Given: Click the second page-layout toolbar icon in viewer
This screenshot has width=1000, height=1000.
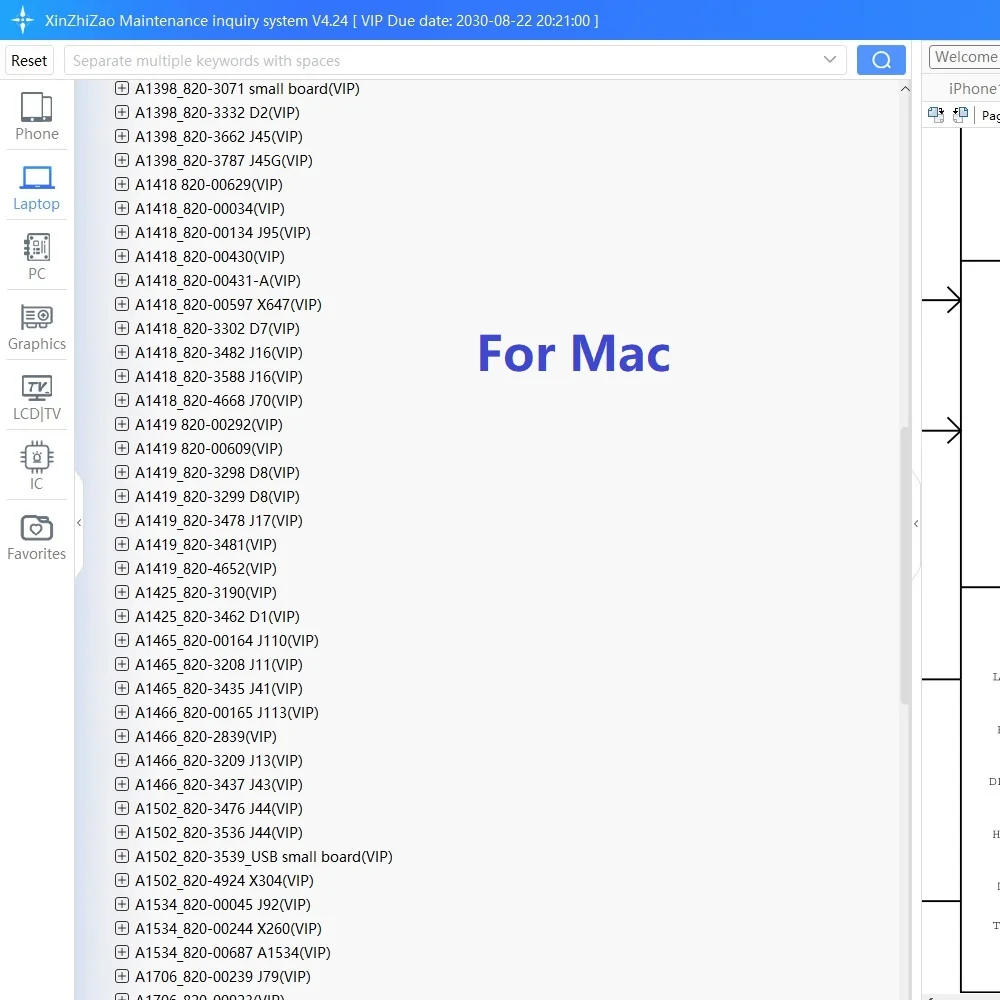Looking at the screenshot, I should [960, 115].
